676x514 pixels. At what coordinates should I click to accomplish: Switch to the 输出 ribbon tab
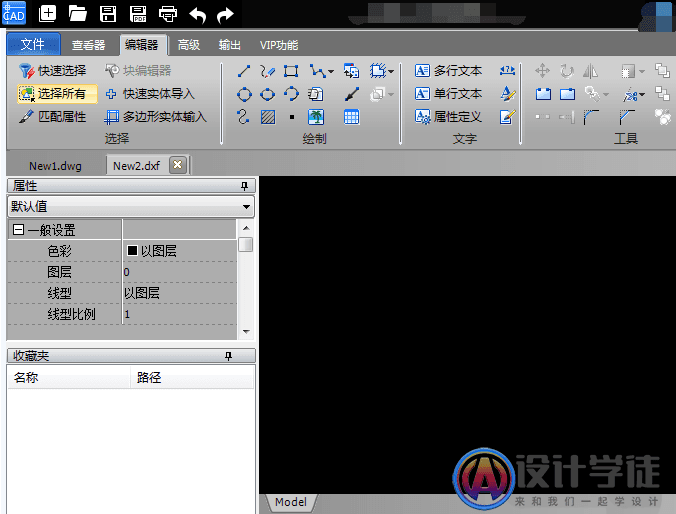point(229,45)
